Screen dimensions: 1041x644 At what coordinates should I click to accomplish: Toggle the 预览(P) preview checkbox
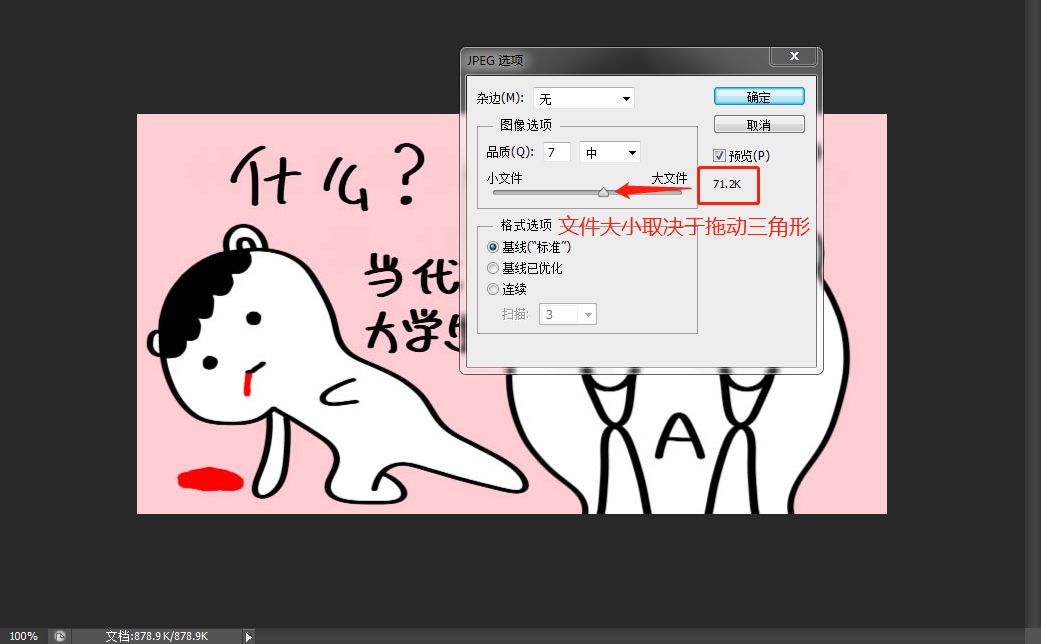tap(720, 155)
